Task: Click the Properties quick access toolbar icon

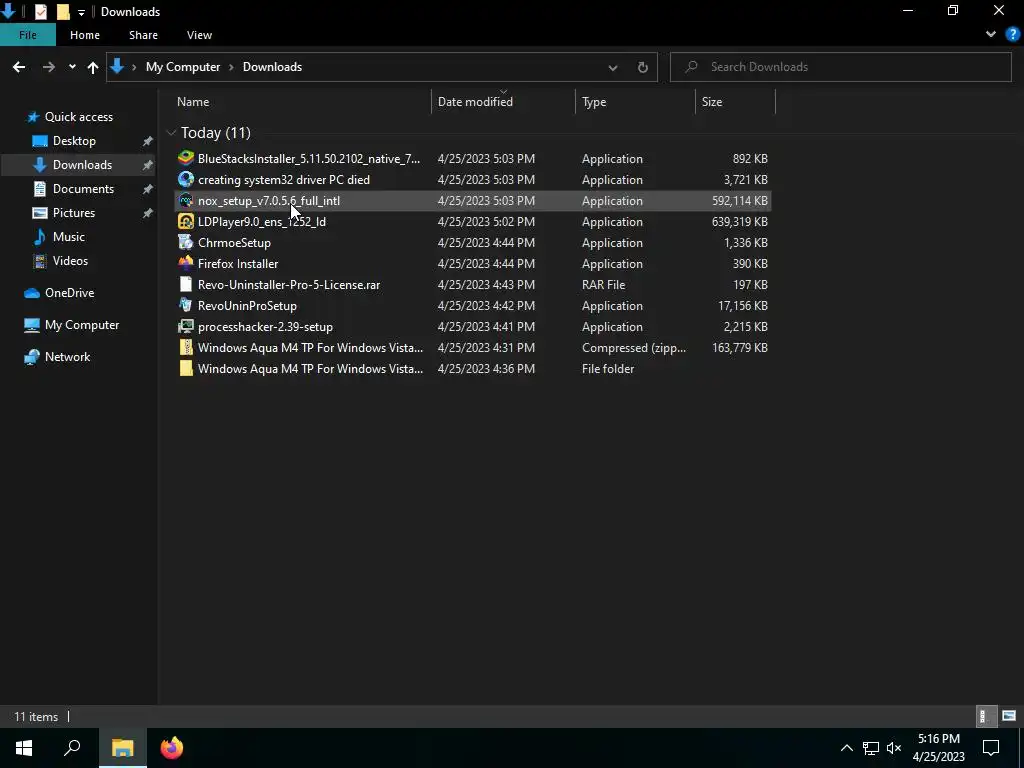Action: tap(40, 12)
